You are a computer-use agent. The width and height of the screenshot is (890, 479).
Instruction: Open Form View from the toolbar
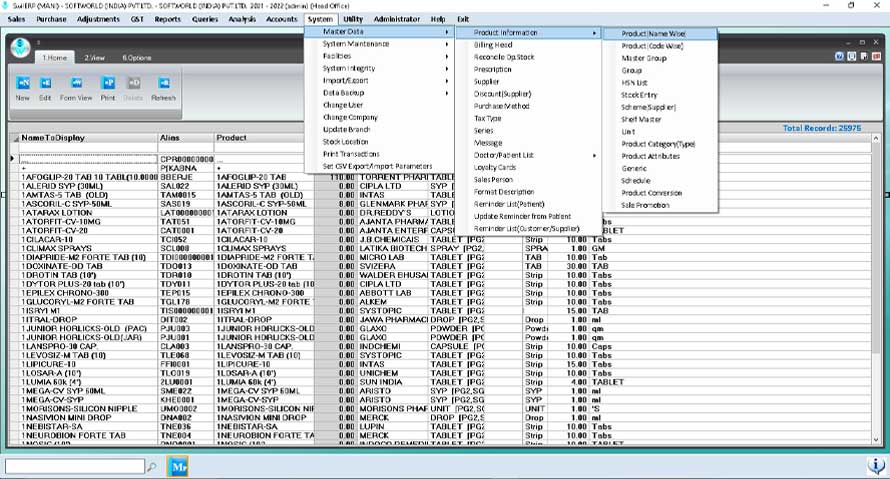click(x=76, y=83)
